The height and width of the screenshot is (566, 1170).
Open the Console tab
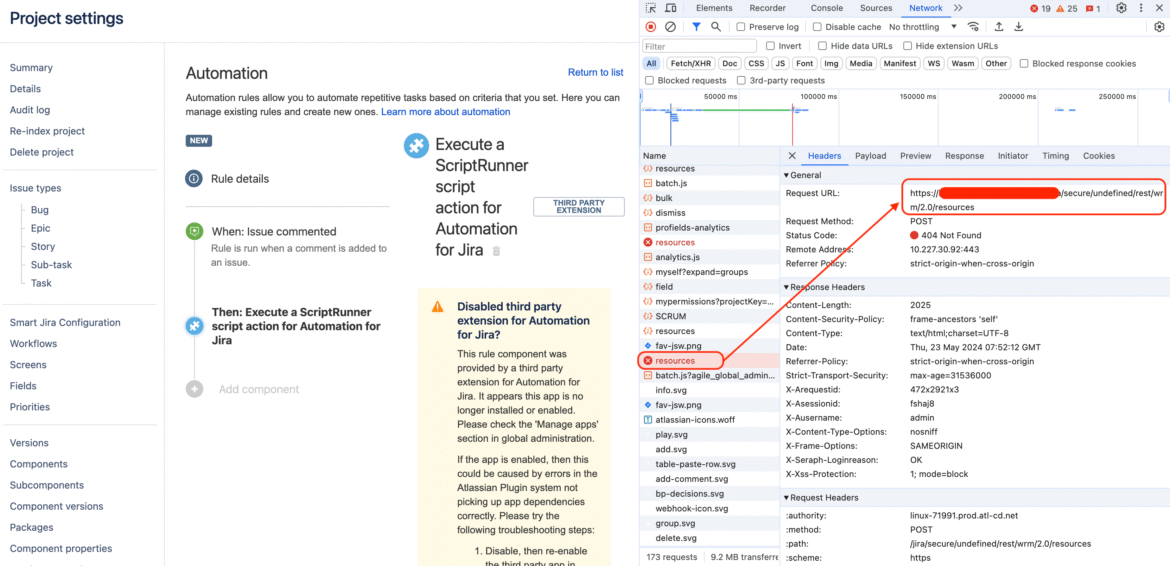click(x=826, y=8)
